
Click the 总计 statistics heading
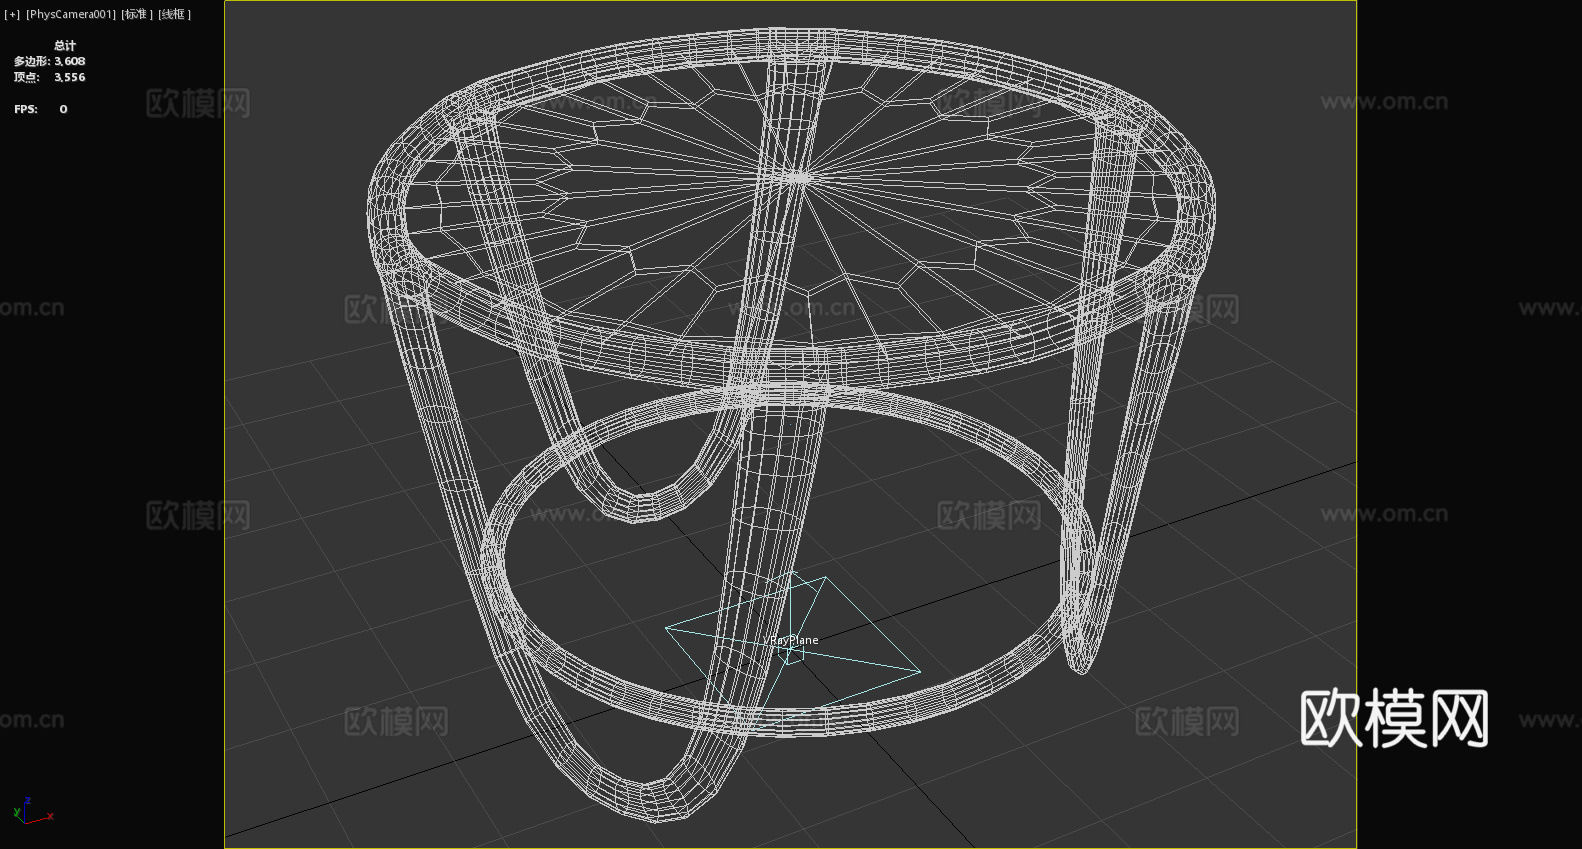click(65, 45)
